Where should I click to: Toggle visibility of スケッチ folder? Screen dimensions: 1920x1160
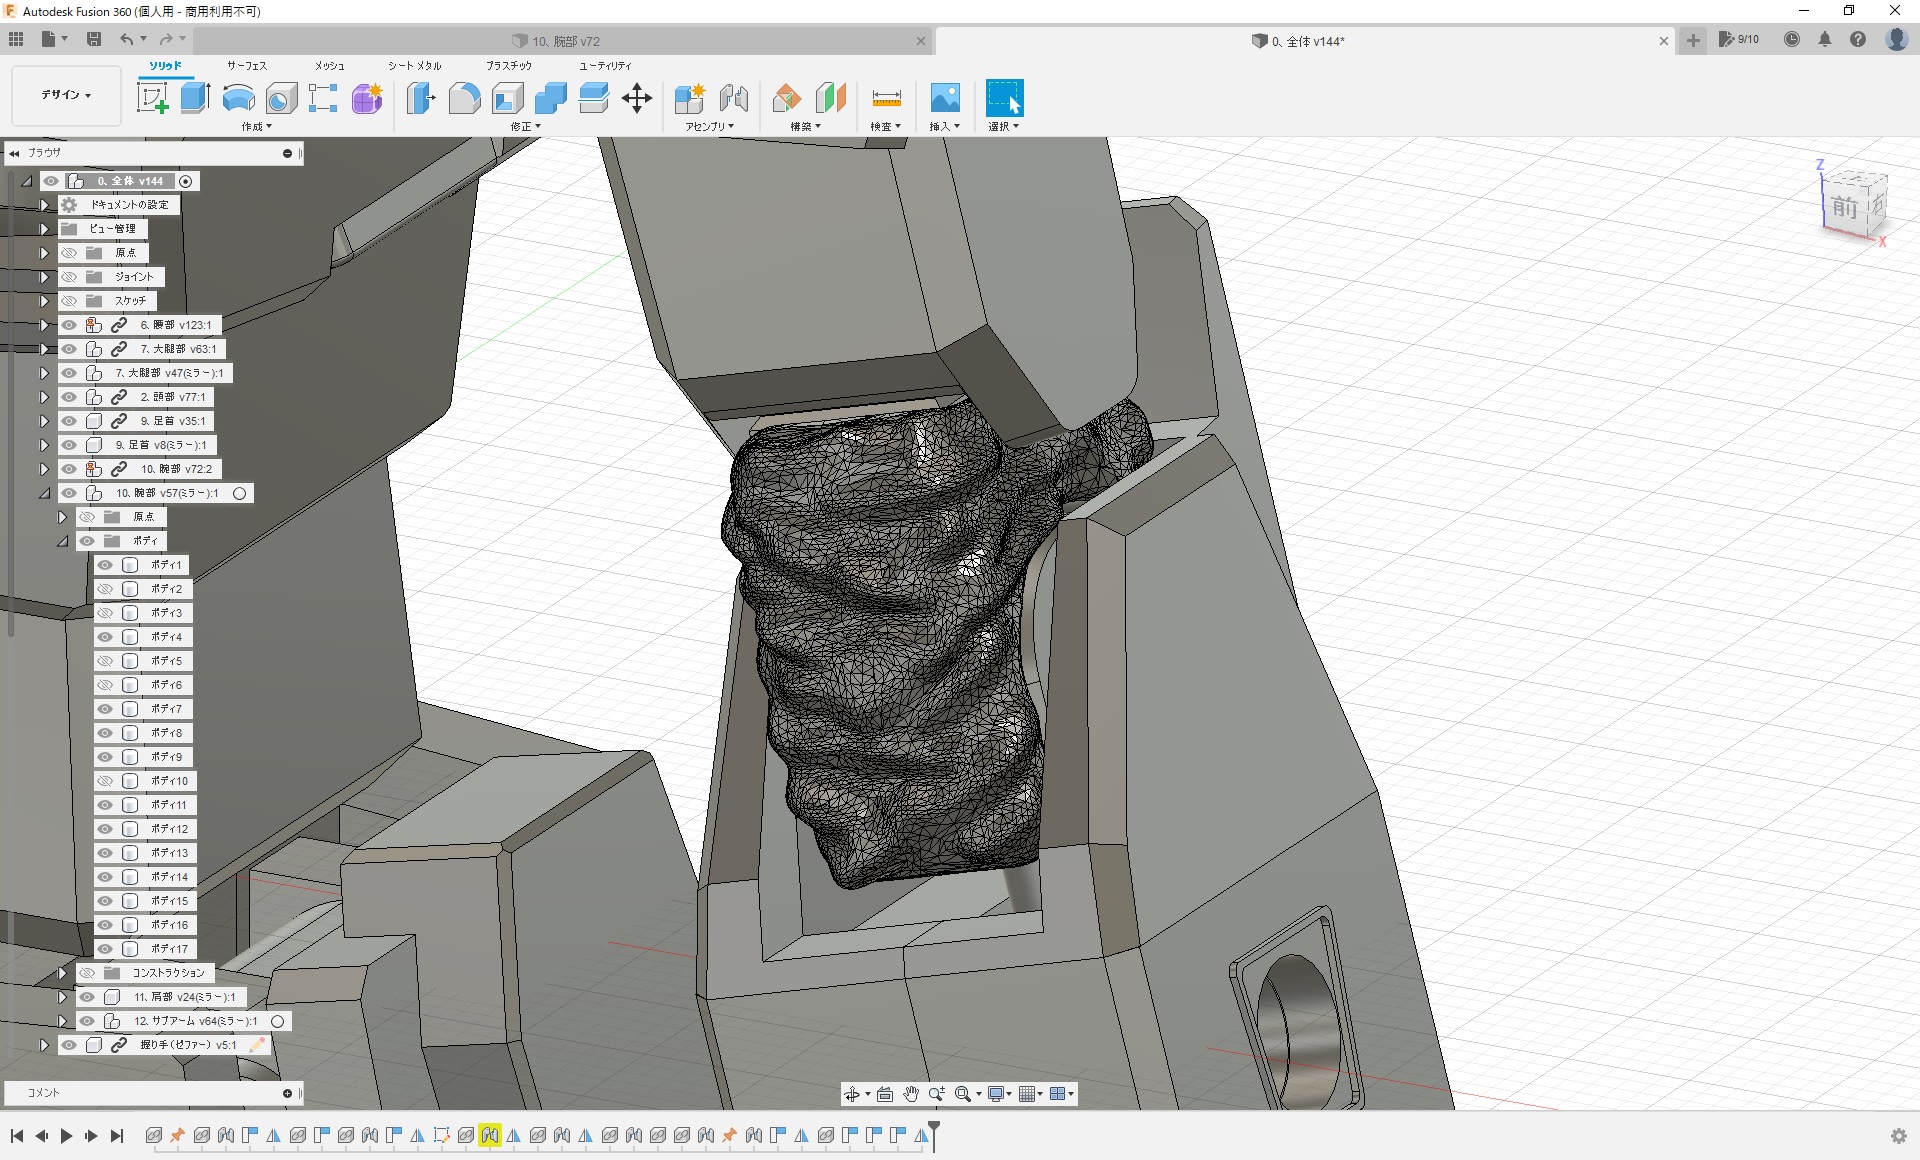coord(69,301)
